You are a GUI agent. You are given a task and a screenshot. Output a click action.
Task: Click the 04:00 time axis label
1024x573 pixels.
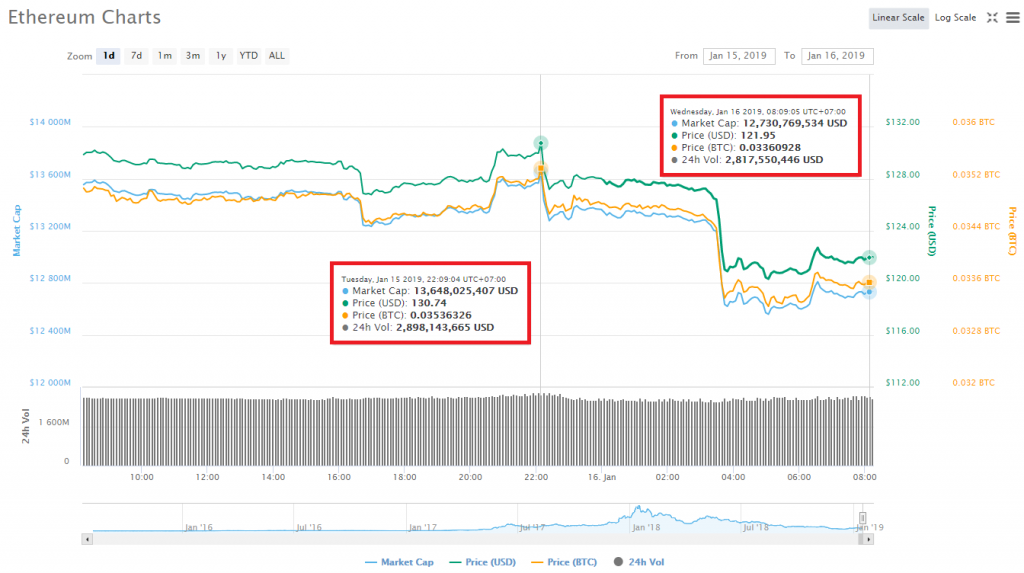coord(733,477)
